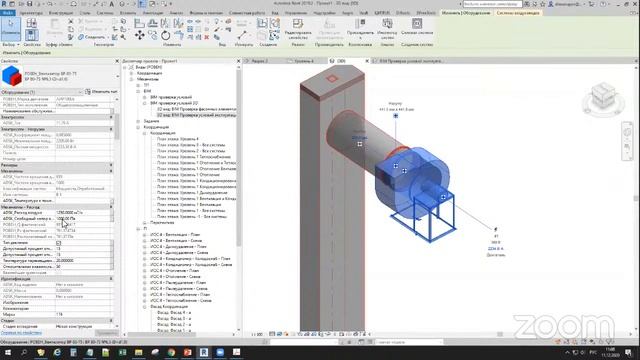Image resolution: width=640 pixels, height=360 pixels.
Task: Switch to the Duct Systems contextual tab
Action: coord(518,13)
